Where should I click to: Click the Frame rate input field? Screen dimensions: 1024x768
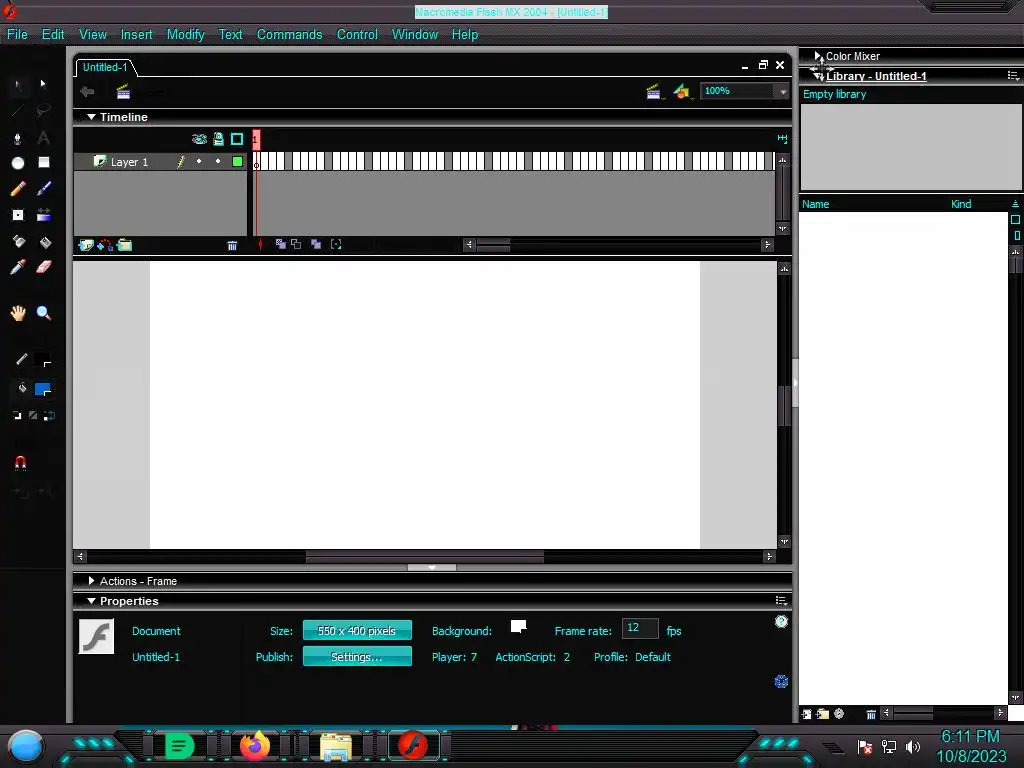[x=639, y=628]
